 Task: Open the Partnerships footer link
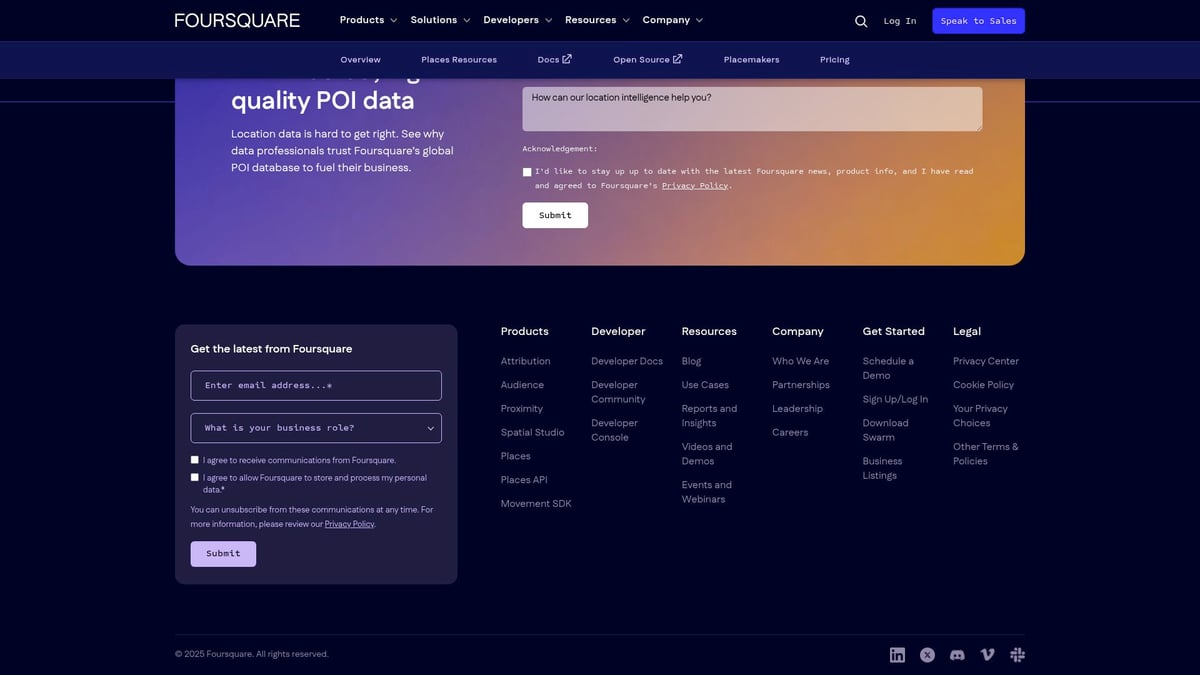[801, 385]
